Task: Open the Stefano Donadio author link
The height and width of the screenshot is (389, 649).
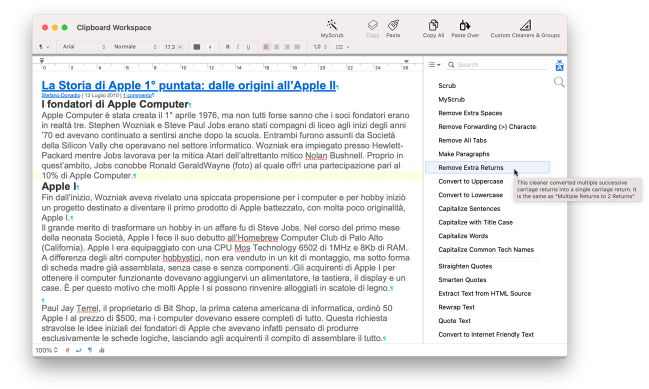Action: 61,95
